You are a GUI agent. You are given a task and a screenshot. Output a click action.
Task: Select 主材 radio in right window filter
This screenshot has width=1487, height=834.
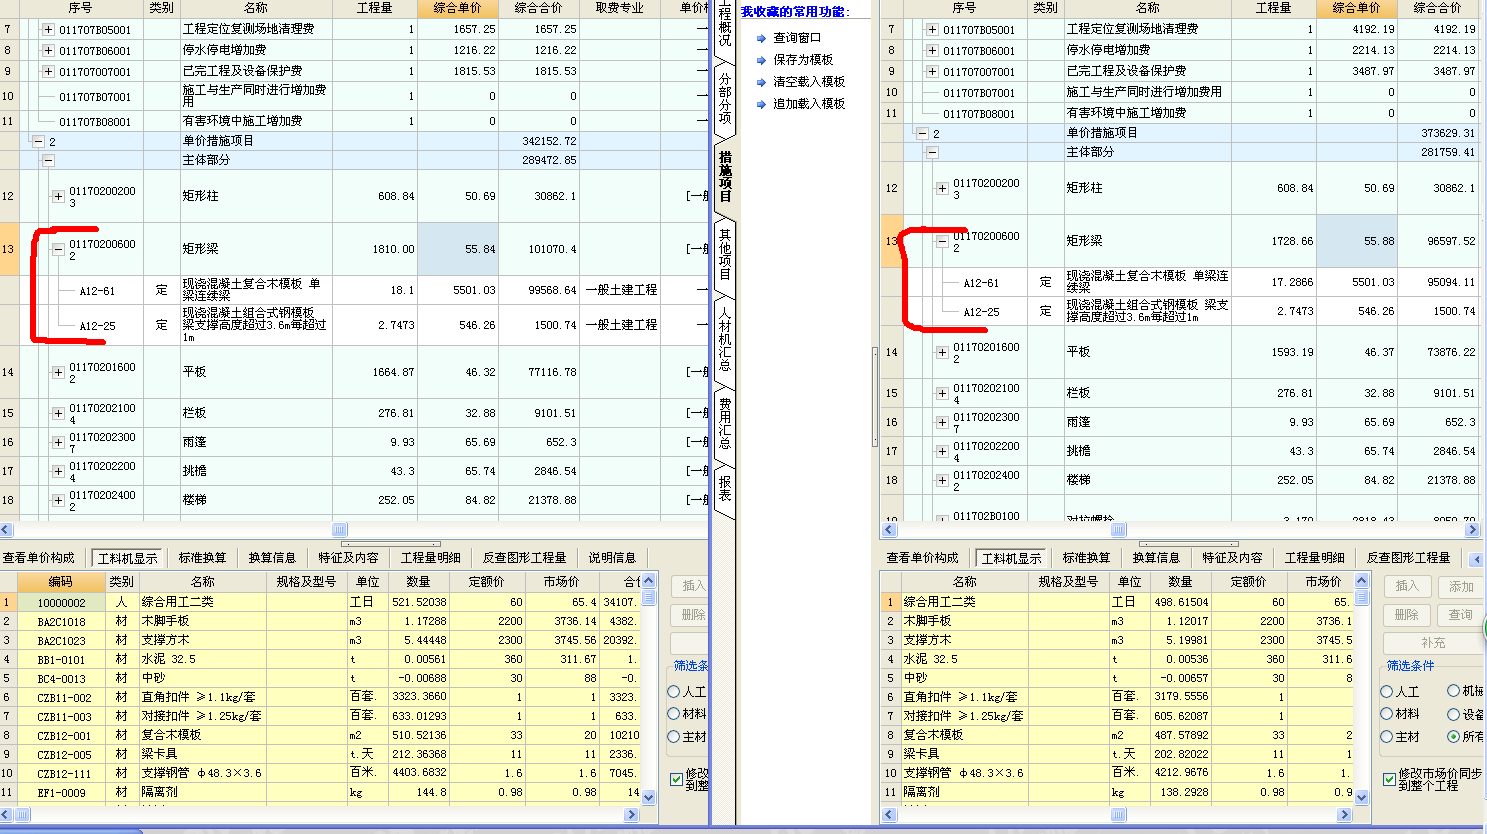click(1387, 737)
